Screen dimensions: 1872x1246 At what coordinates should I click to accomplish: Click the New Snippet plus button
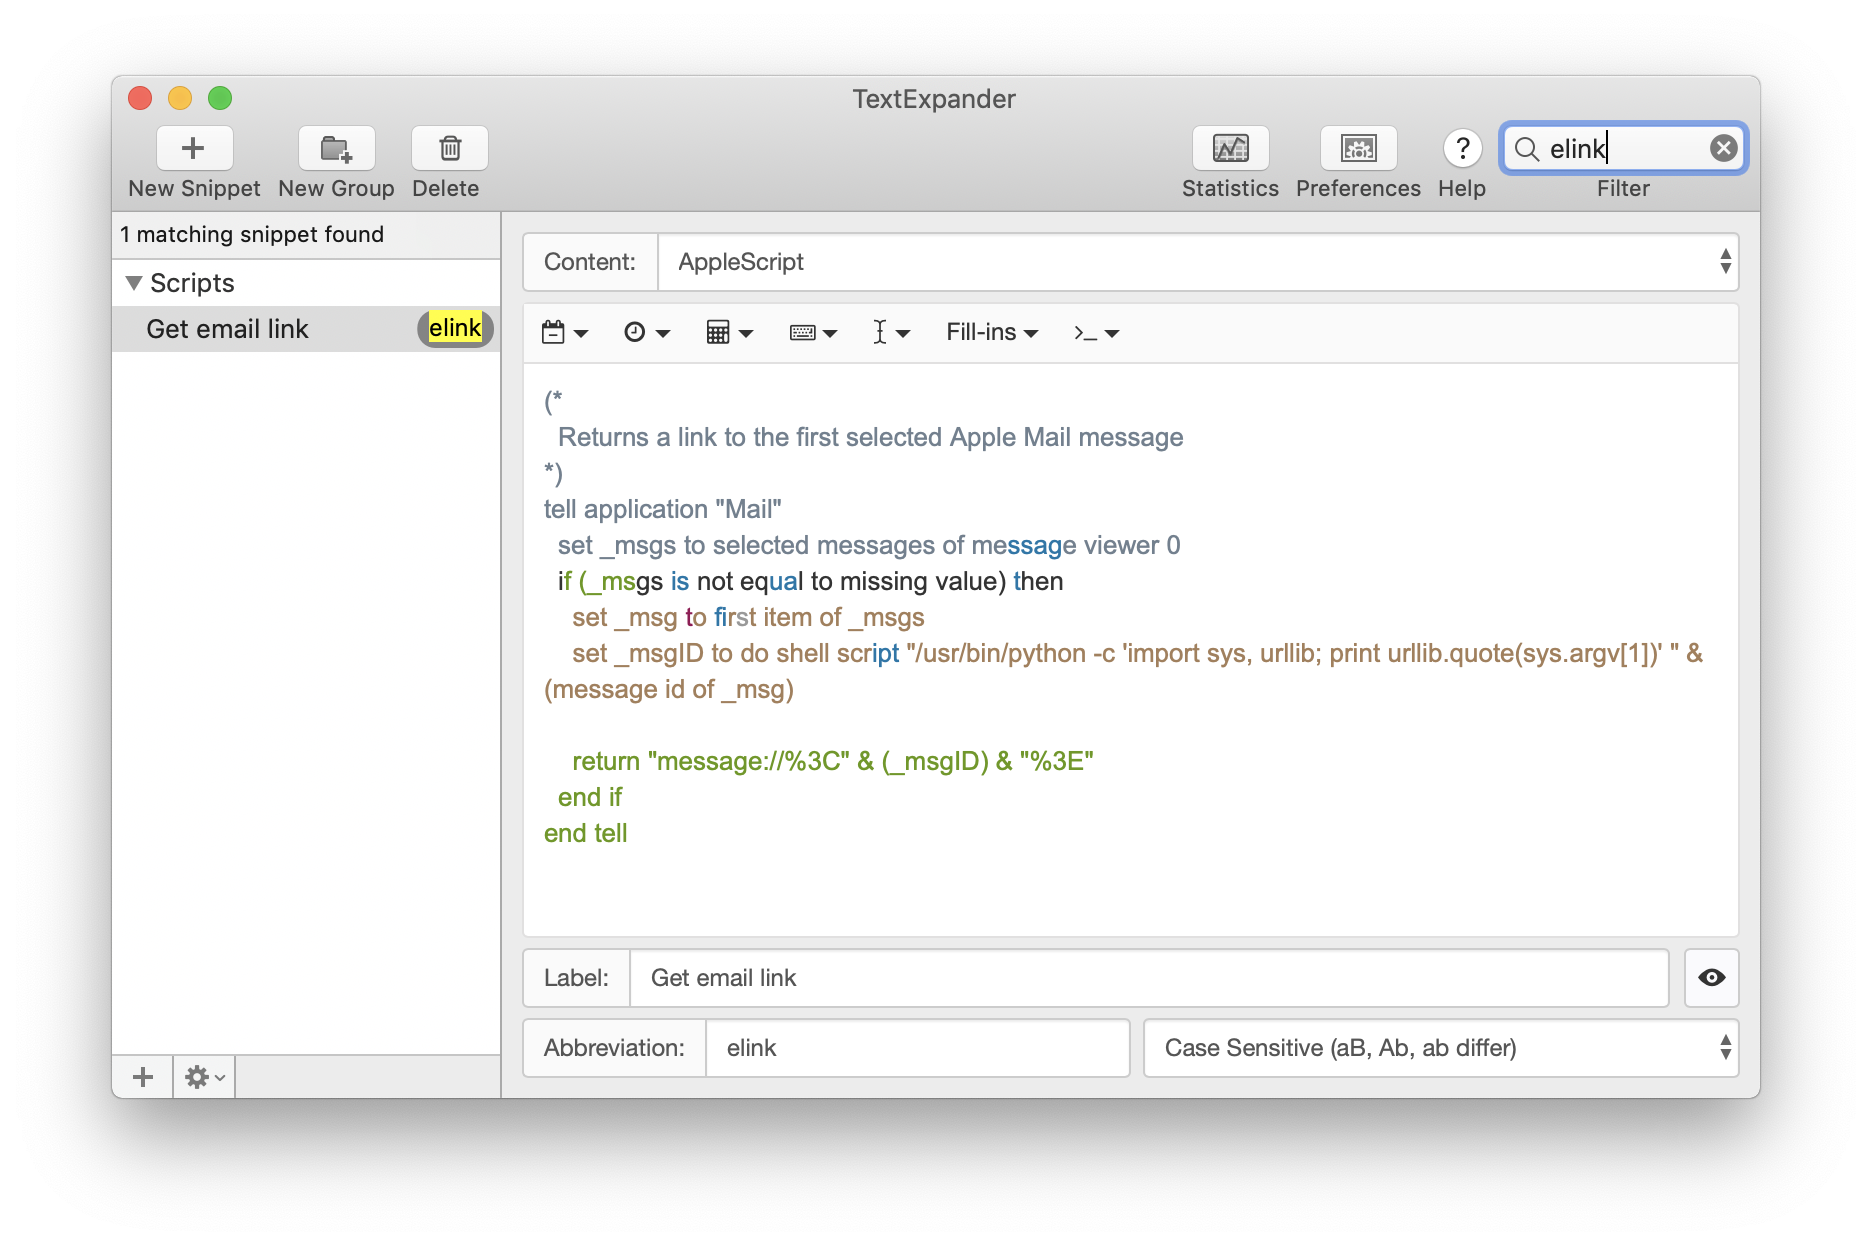pyautogui.click(x=194, y=148)
